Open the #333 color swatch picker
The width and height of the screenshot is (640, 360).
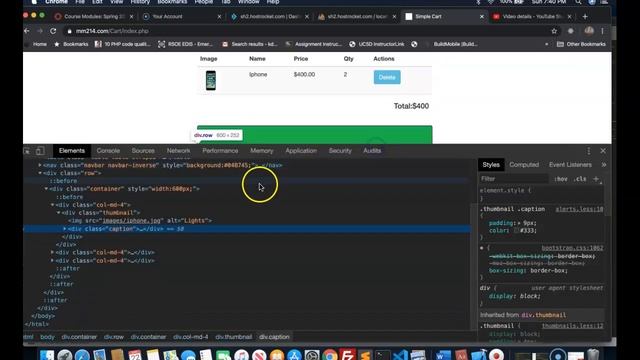pyautogui.click(x=516, y=231)
